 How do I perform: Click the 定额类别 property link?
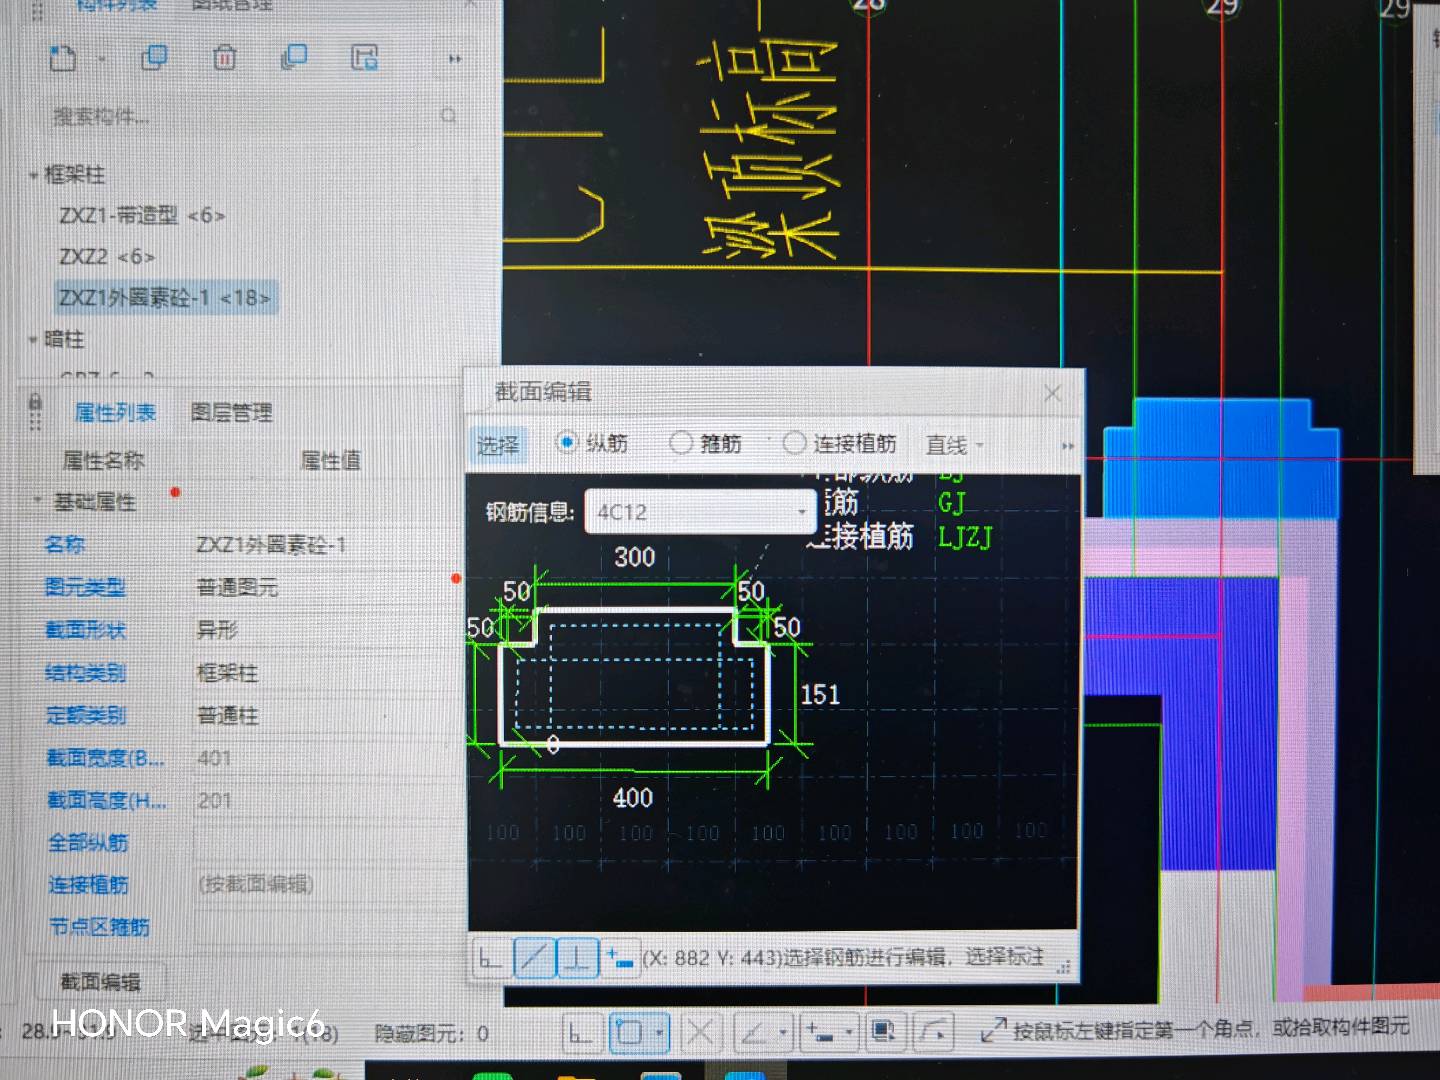[x=85, y=715]
